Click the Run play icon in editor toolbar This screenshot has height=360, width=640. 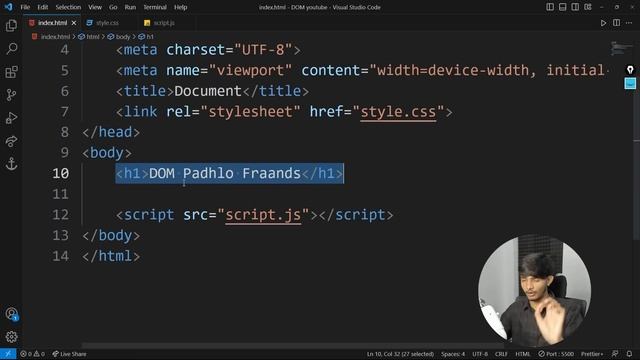point(603,23)
